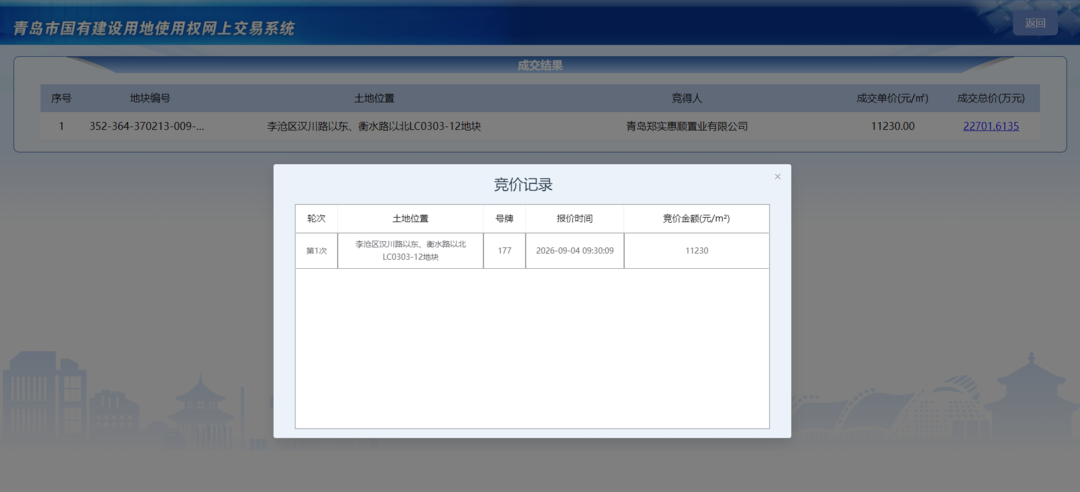The image size is (1080, 492).
Task: Click the 报价时间 column header
Action: (574, 218)
